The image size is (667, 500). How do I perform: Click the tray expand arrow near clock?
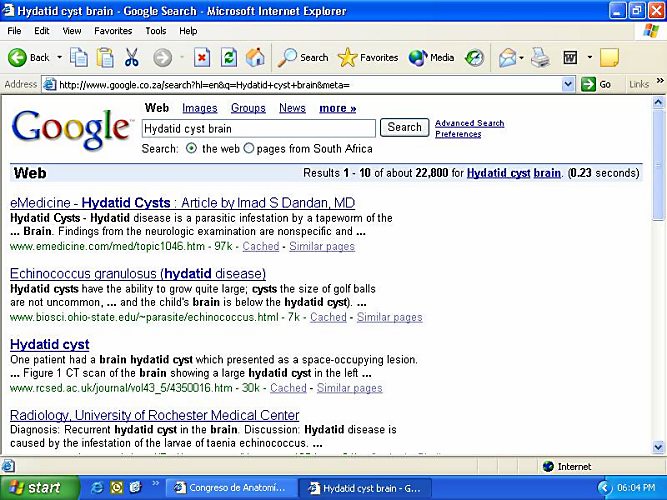coord(604,488)
